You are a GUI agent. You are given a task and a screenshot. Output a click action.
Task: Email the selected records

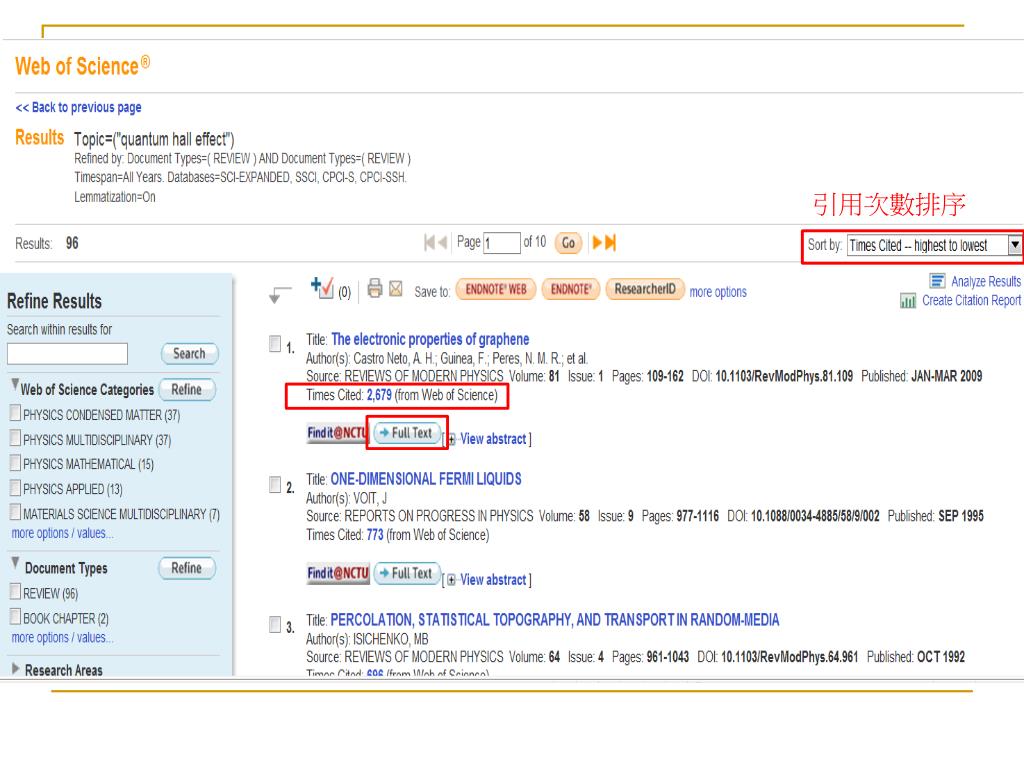click(396, 289)
